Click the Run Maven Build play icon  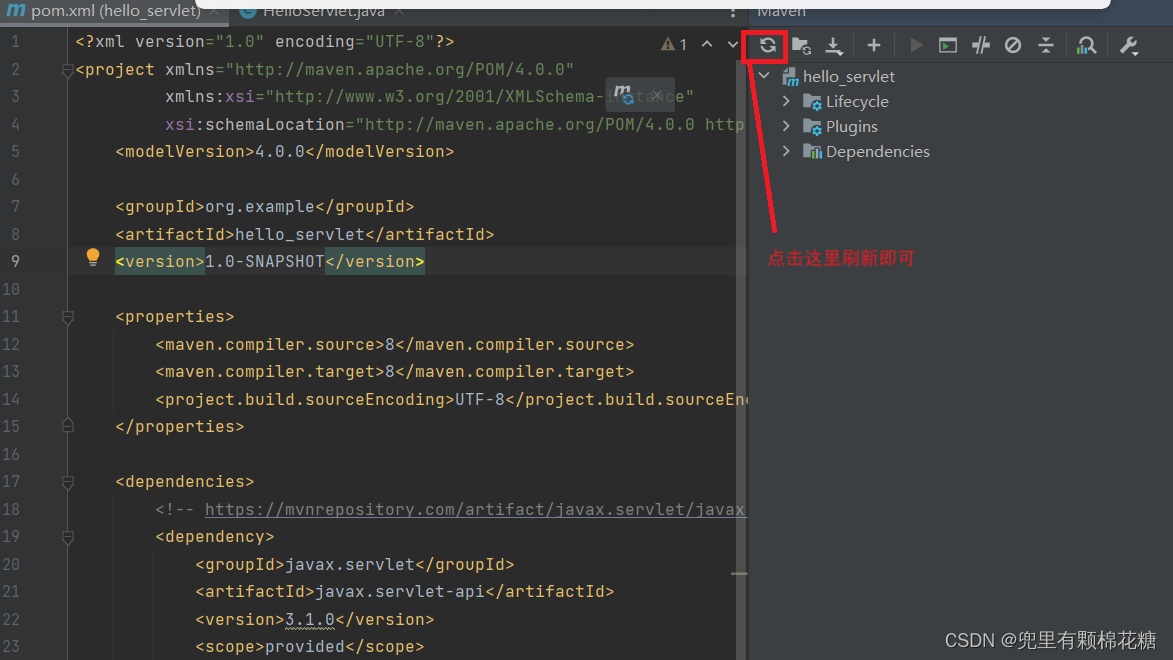pyautogui.click(x=916, y=46)
